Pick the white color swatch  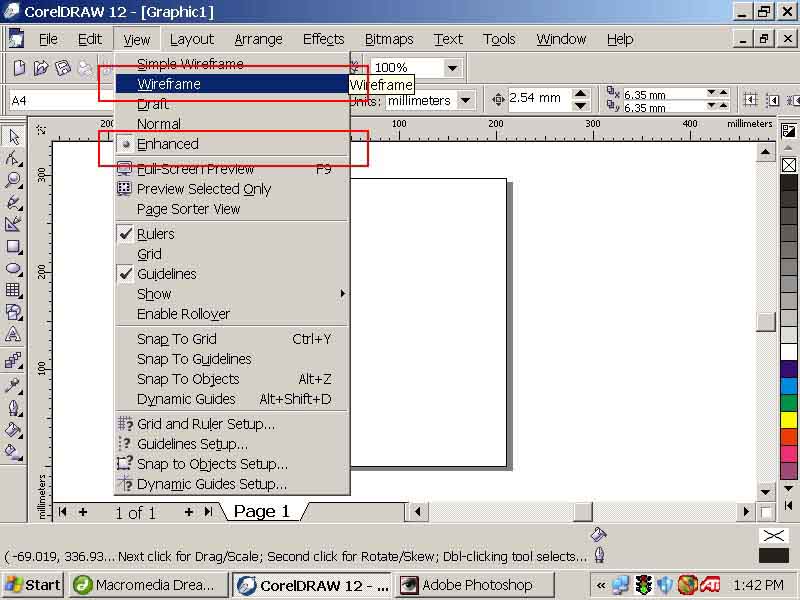click(x=789, y=352)
